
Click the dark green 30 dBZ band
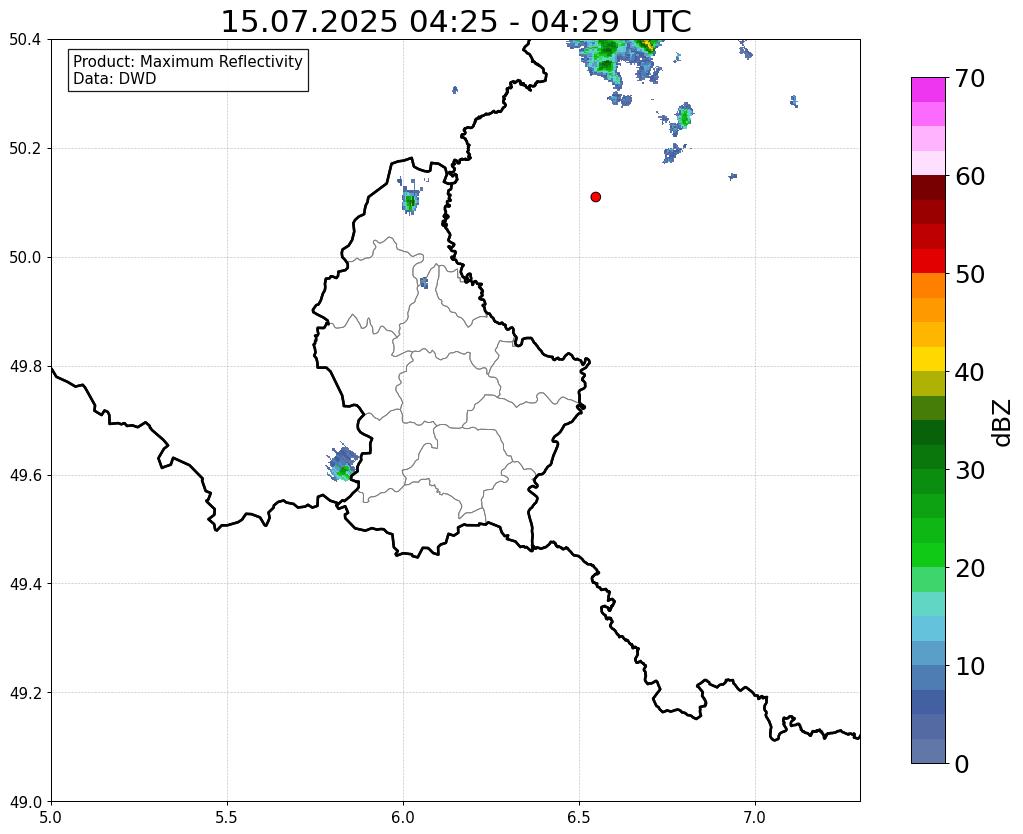928,457
